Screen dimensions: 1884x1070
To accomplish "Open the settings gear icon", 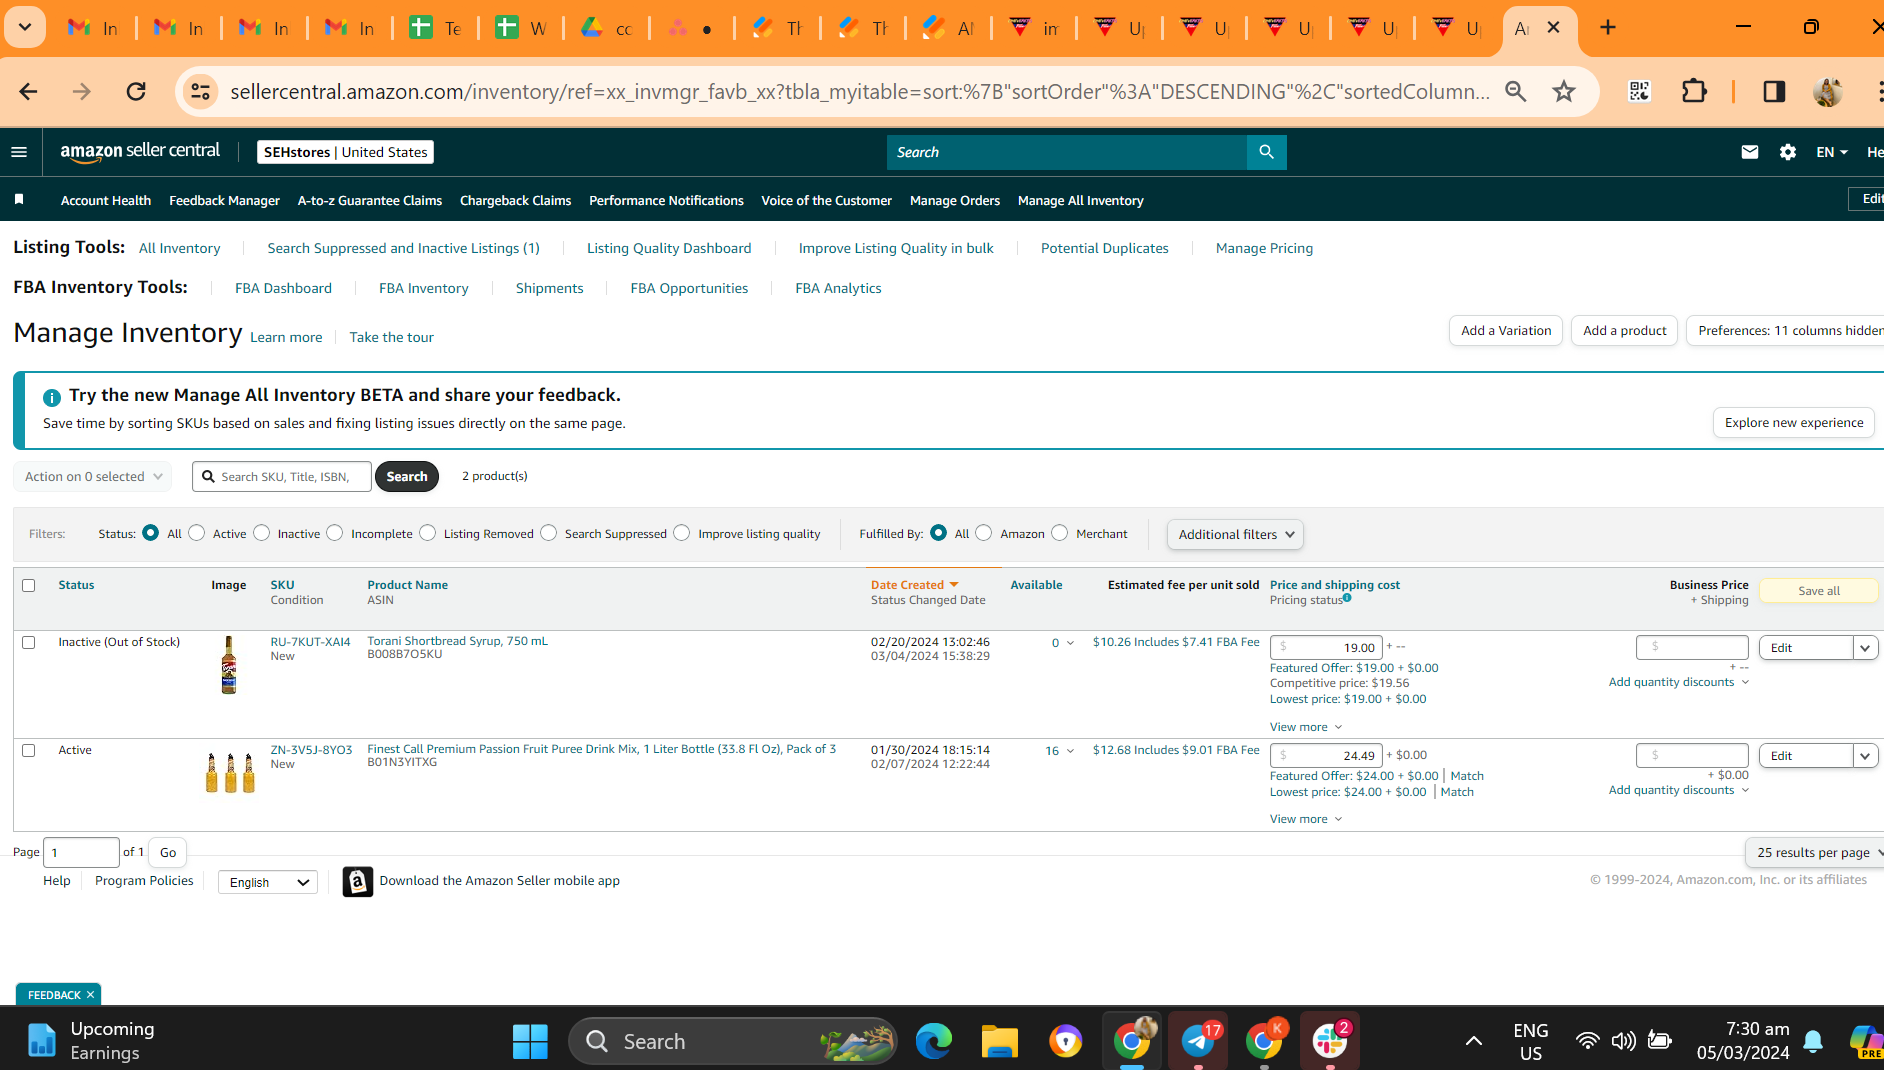I will [x=1787, y=152].
